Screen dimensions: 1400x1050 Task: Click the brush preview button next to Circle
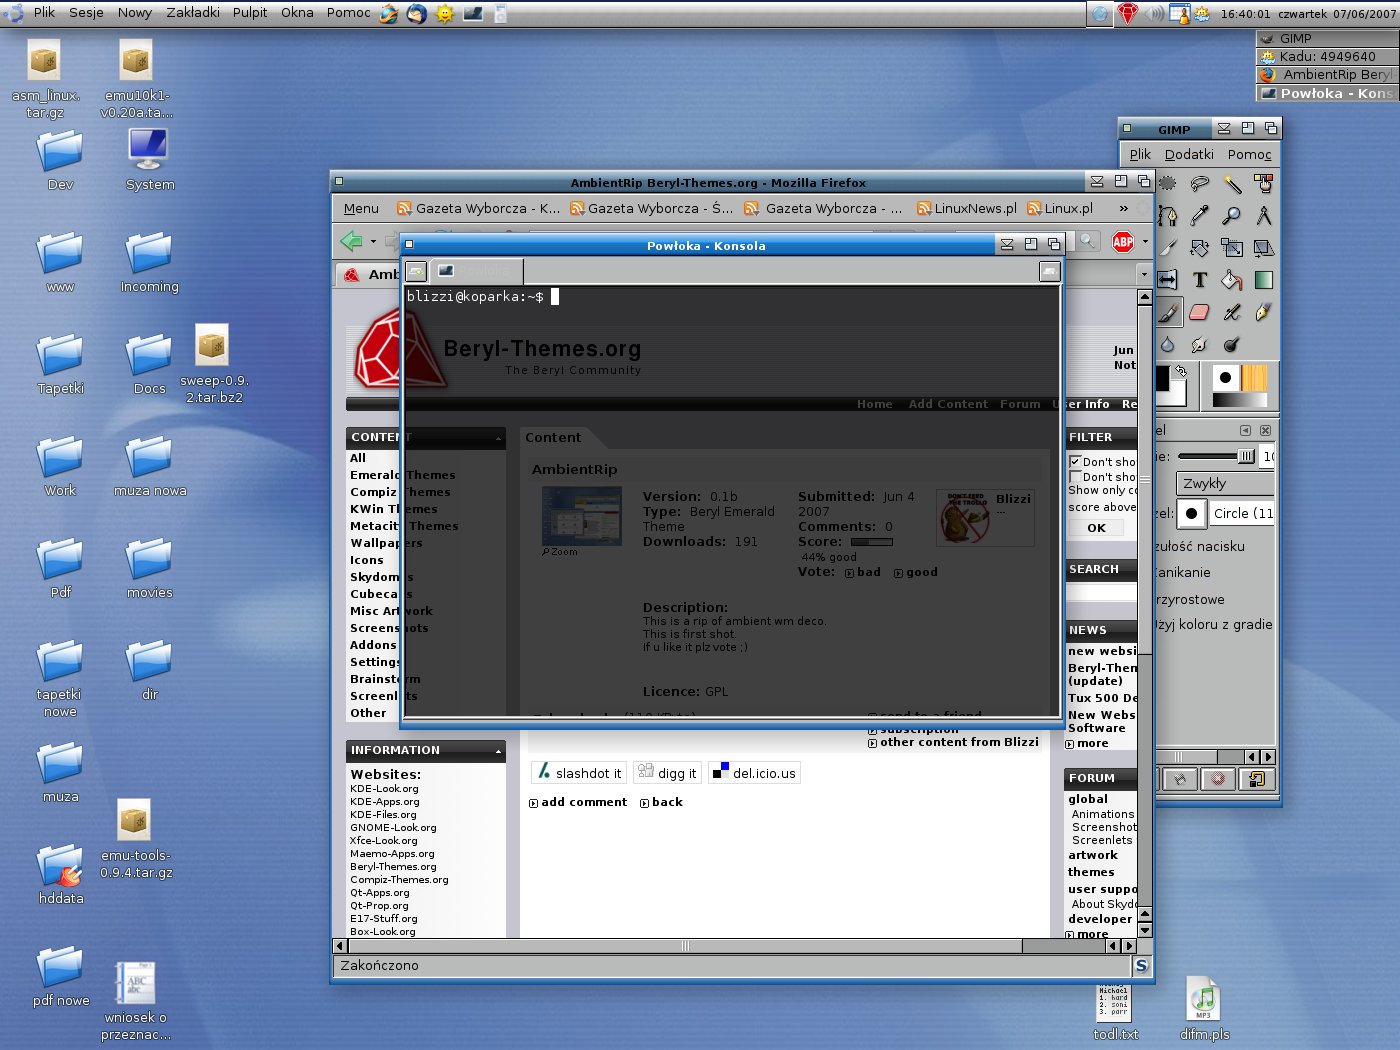[1191, 514]
